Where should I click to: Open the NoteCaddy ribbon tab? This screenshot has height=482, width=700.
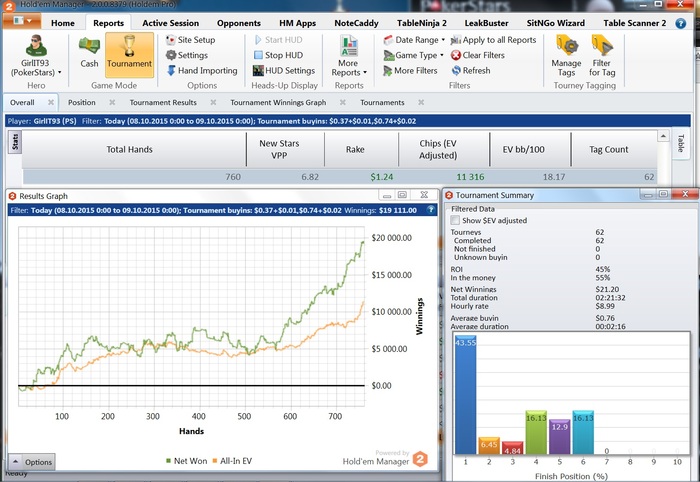click(x=356, y=23)
